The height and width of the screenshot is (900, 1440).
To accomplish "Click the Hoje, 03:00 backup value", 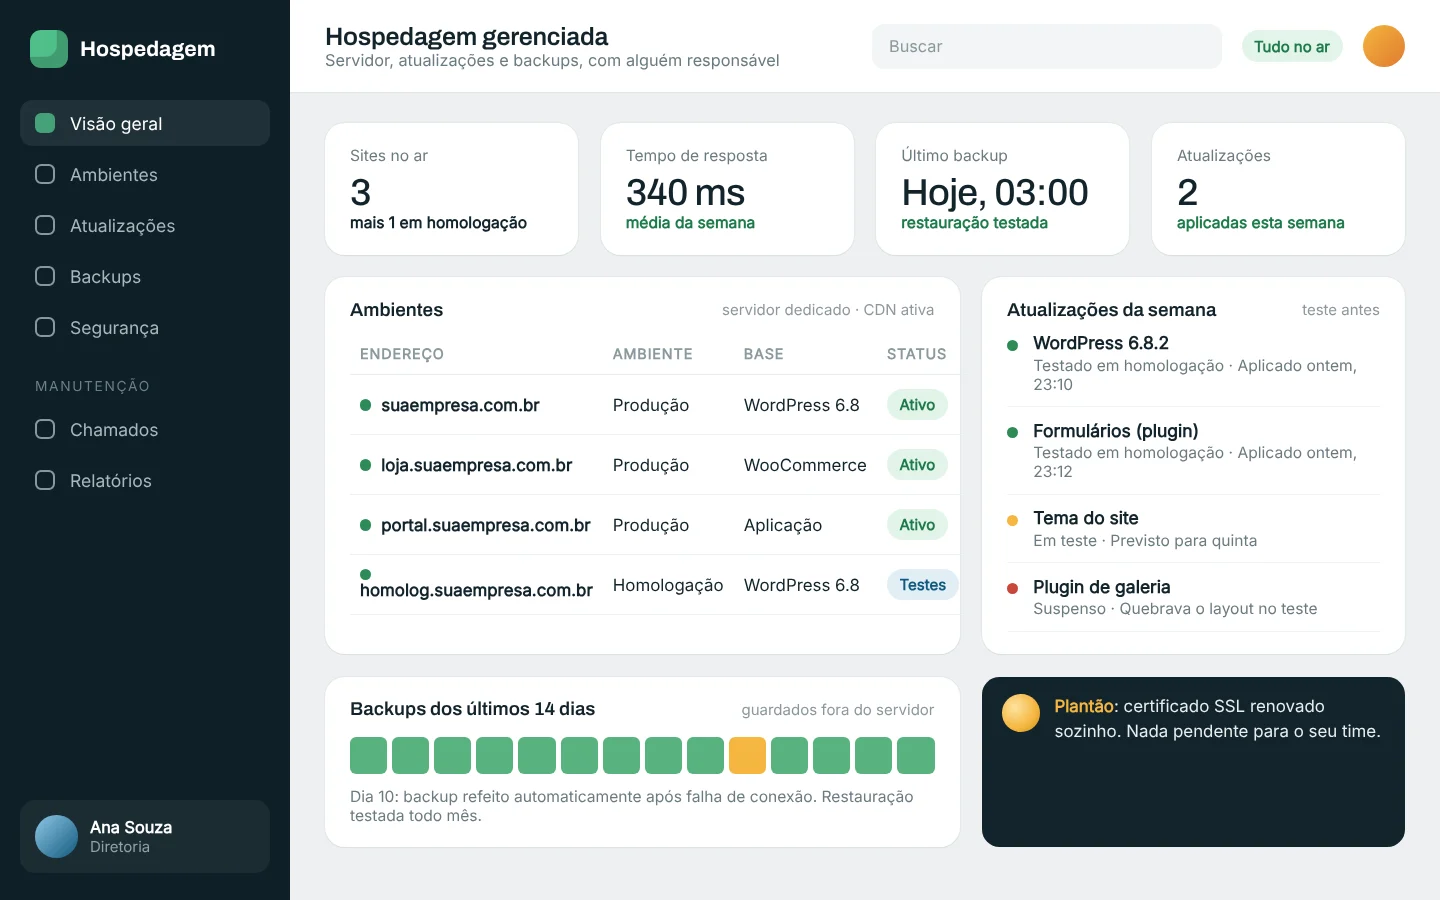I will 995,192.
